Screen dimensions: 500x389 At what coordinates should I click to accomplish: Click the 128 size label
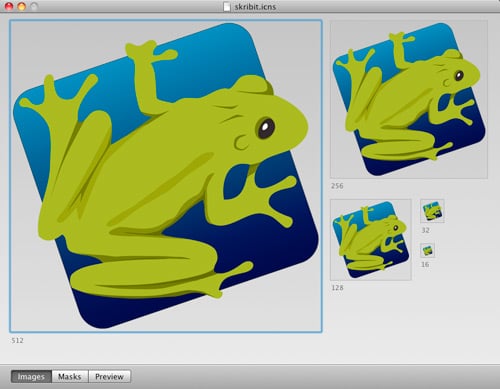[x=337, y=288]
